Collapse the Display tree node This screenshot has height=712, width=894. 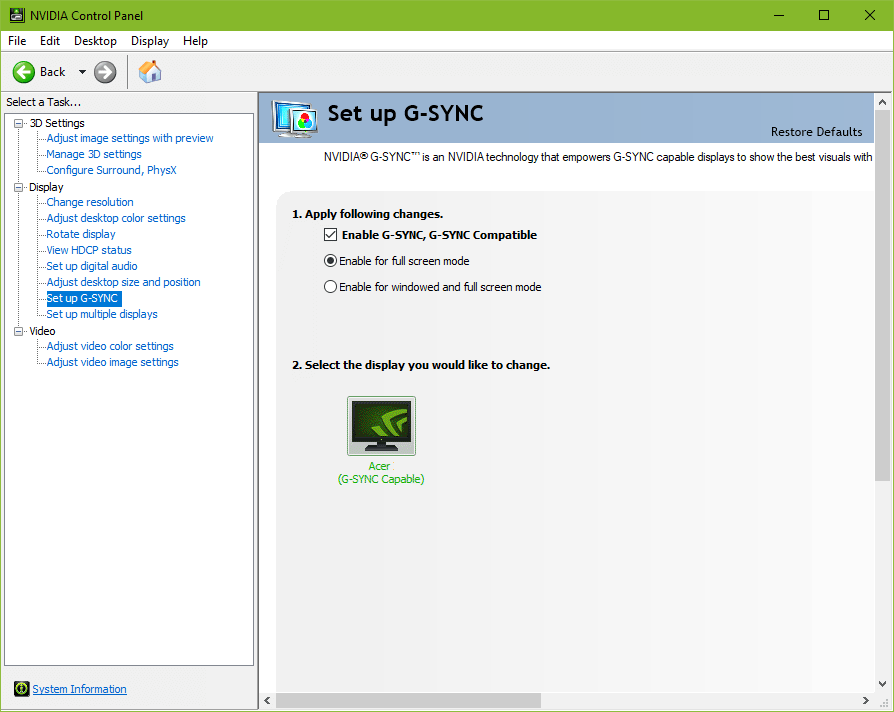click(x=18, y=187)
